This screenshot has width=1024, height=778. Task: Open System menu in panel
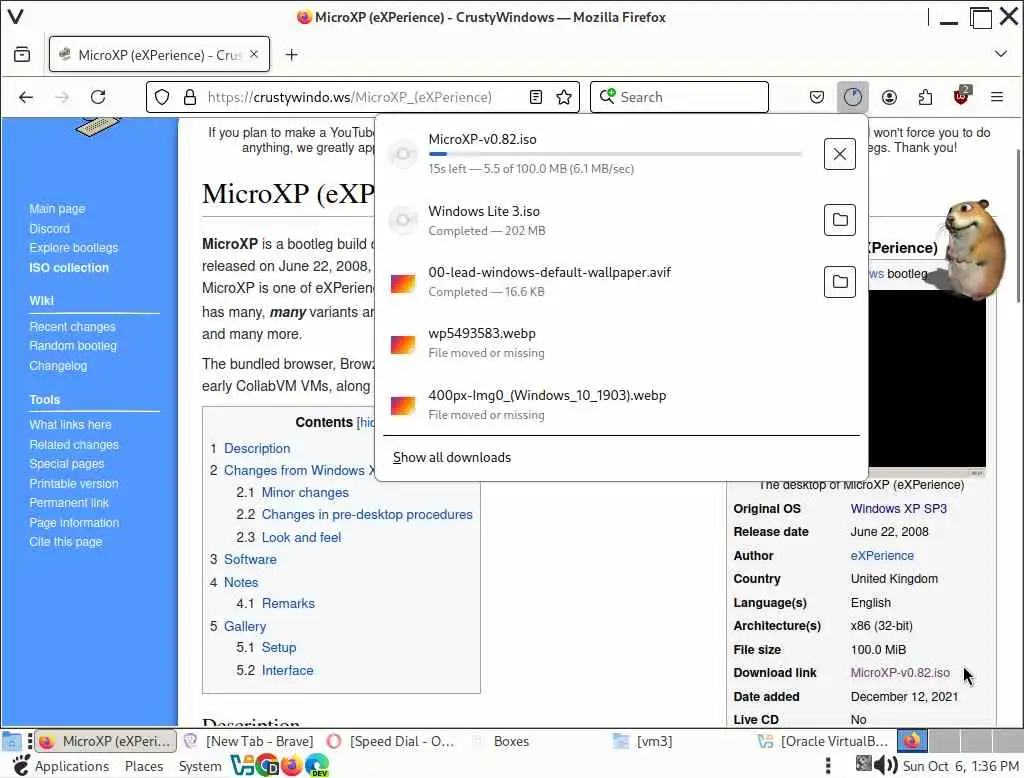pos(200,766)
